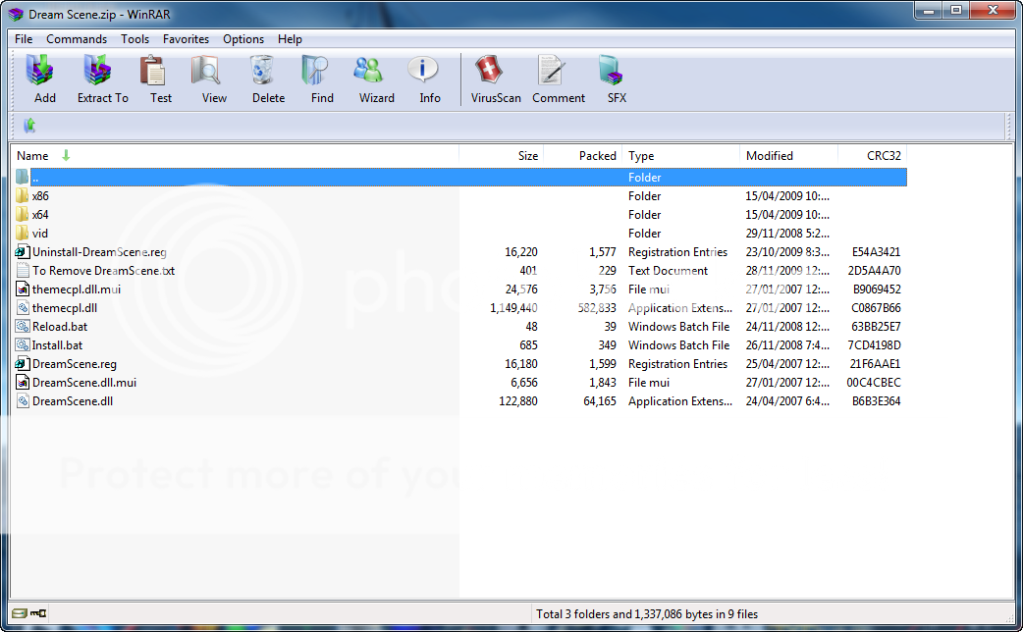Click the key icon in status bar
This screenshot has width=1023, height=632.
(38, 613)
